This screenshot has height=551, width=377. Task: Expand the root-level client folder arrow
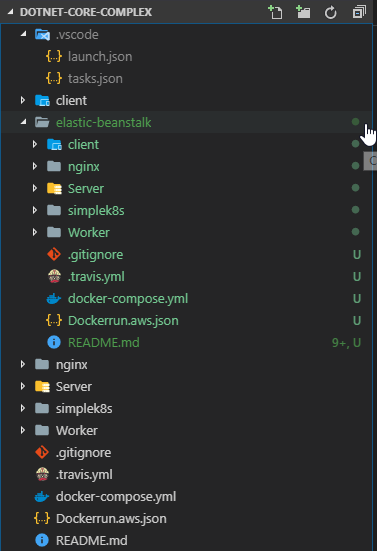pos(23,100)
